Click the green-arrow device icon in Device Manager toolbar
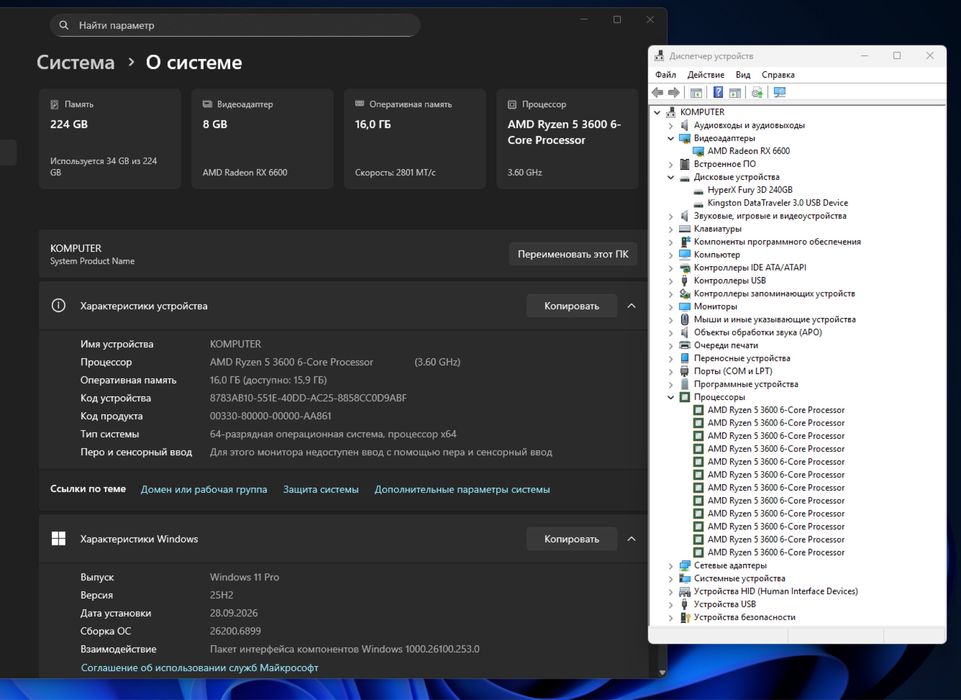 tap(757, 93)
